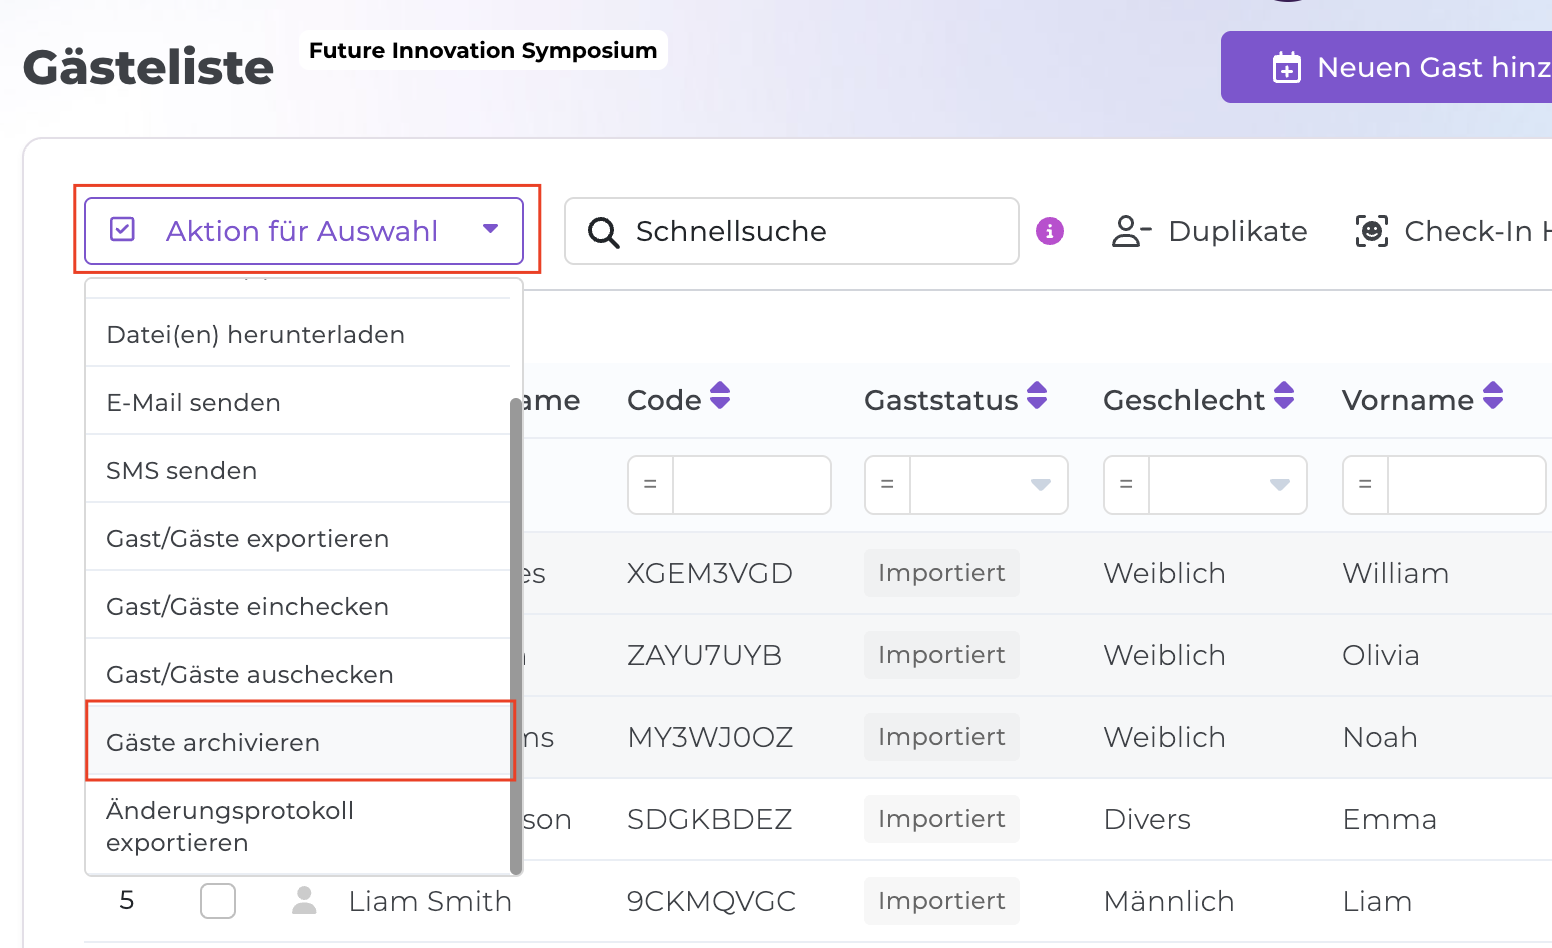
Task: Click the Duplikate button label
Action: click(1237, 231)
